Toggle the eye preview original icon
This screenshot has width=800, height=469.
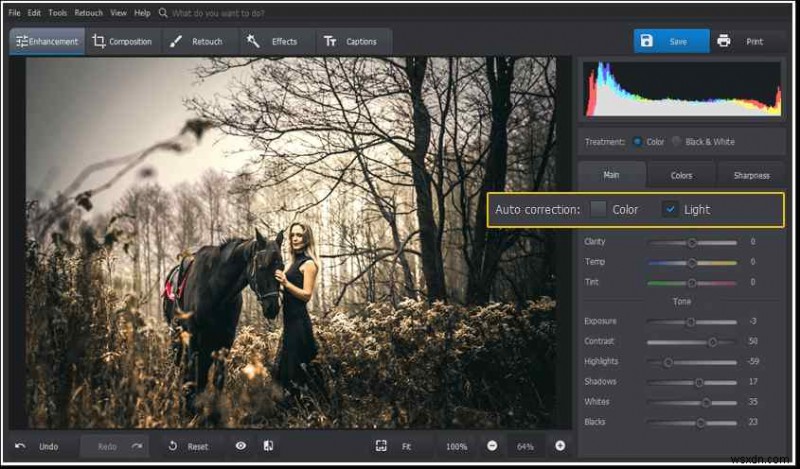coord(241,446)
